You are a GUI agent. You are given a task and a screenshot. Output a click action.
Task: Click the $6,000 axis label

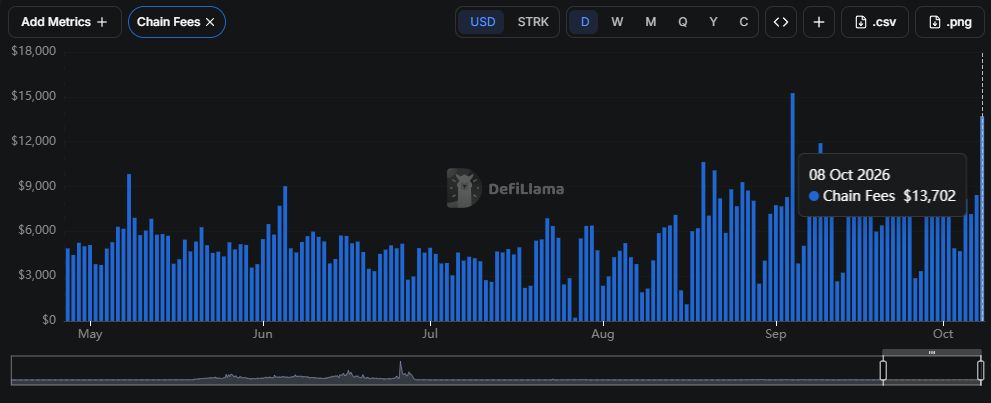tap(37, 231)
